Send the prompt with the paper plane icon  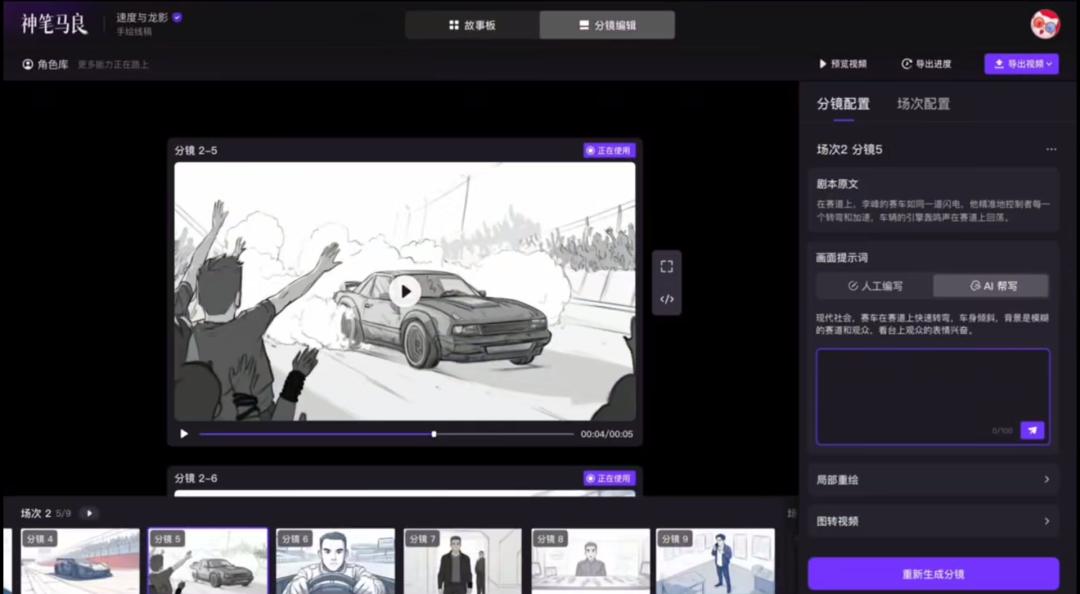(x=1032, y=431)
